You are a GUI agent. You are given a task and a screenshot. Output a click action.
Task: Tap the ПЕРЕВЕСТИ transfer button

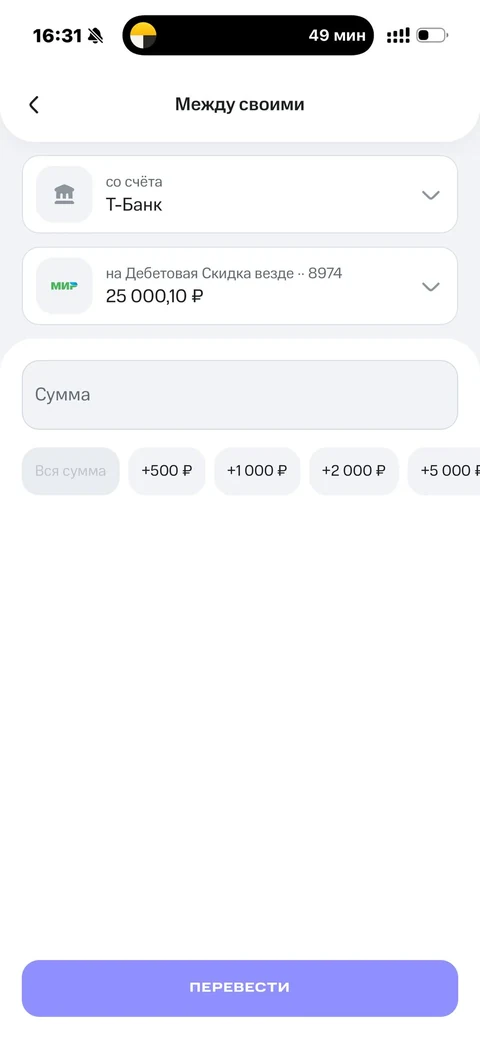pyautogui.click(x=240, y=988)
